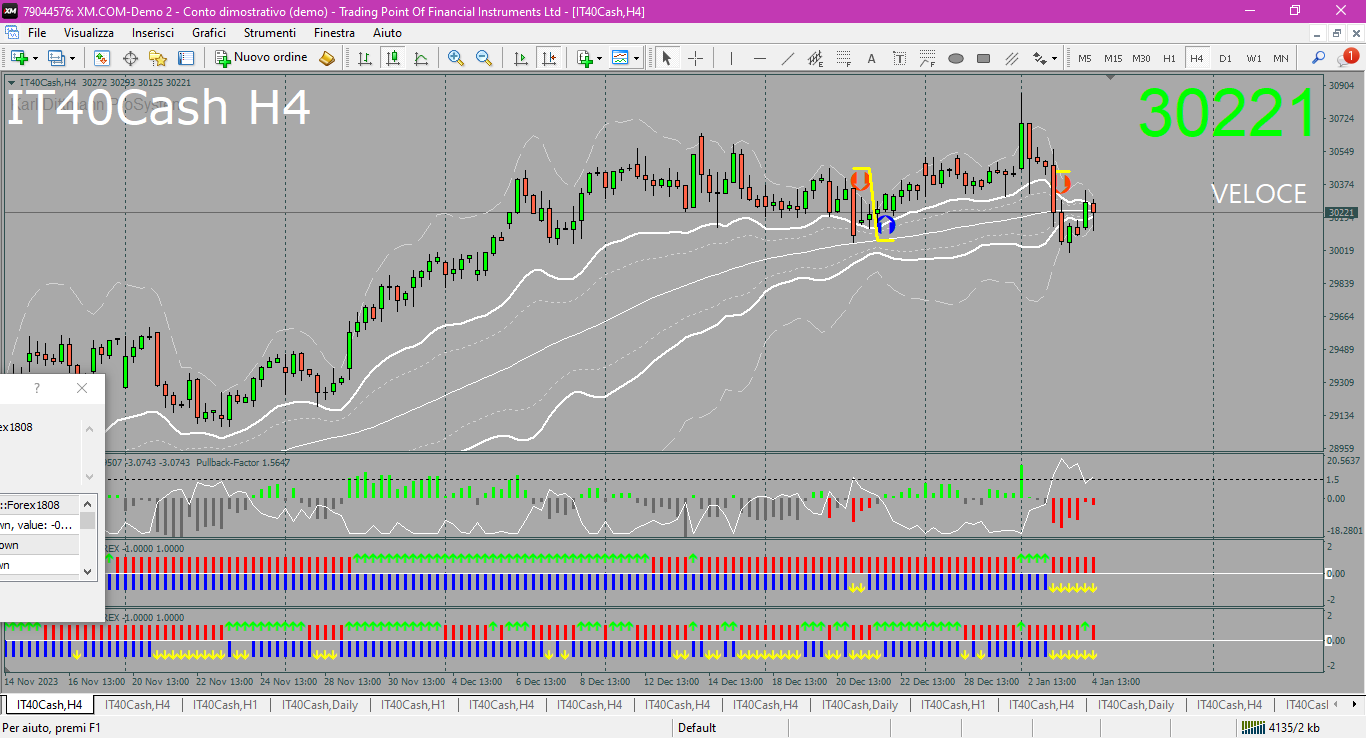1366x738 pixels.
Task: Open the Templates icon
Action: [x=621, y=58]
